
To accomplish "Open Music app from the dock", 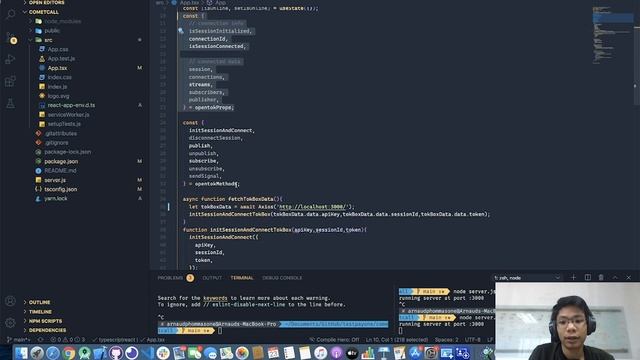I will tap(320, 353).
